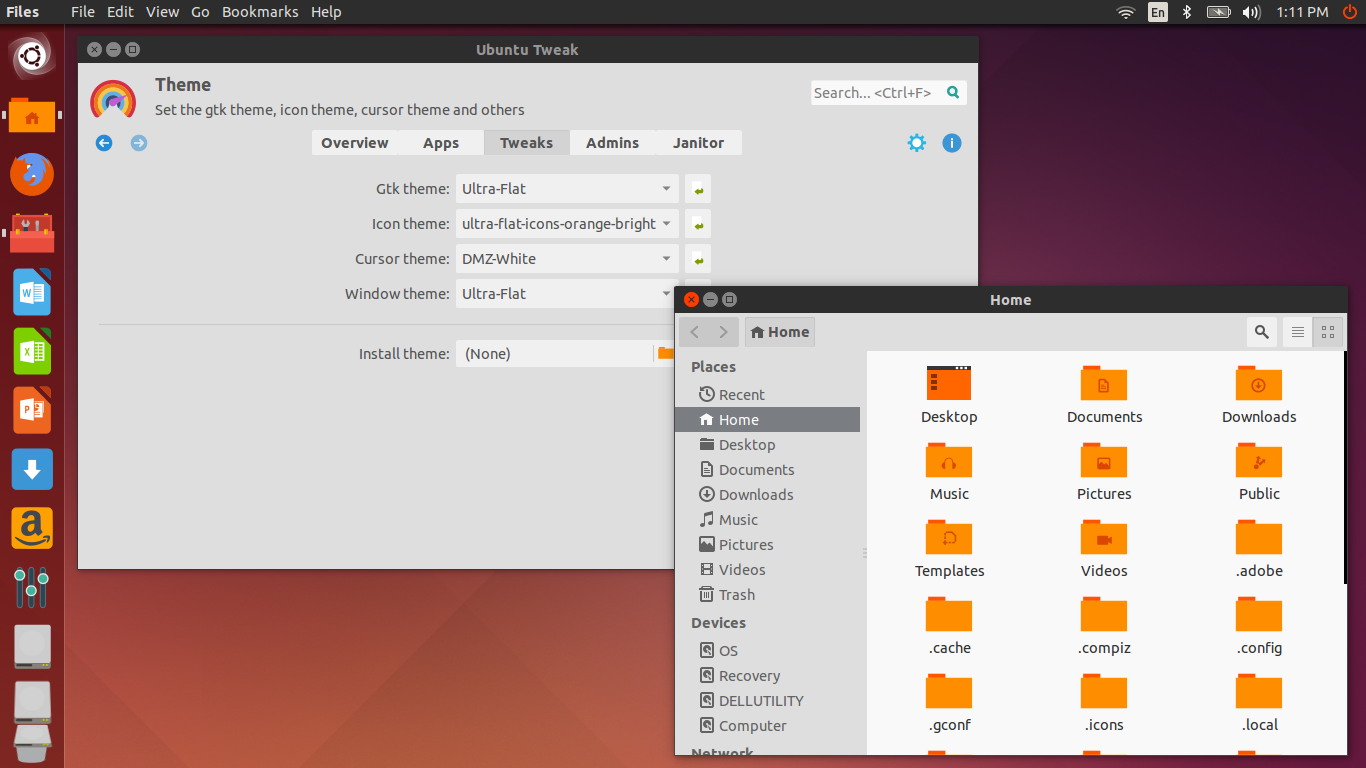Open the Window theme dropdown
The width and height of the screenshot is (1366, 768).
tap(565, 294)
